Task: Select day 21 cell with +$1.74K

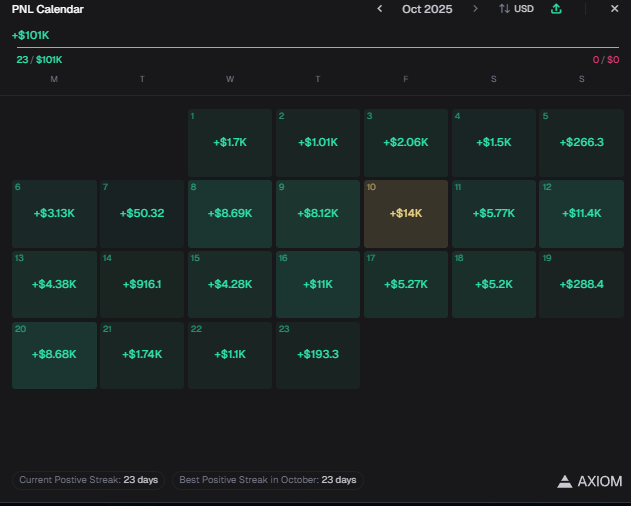Action: coord(142,355)
